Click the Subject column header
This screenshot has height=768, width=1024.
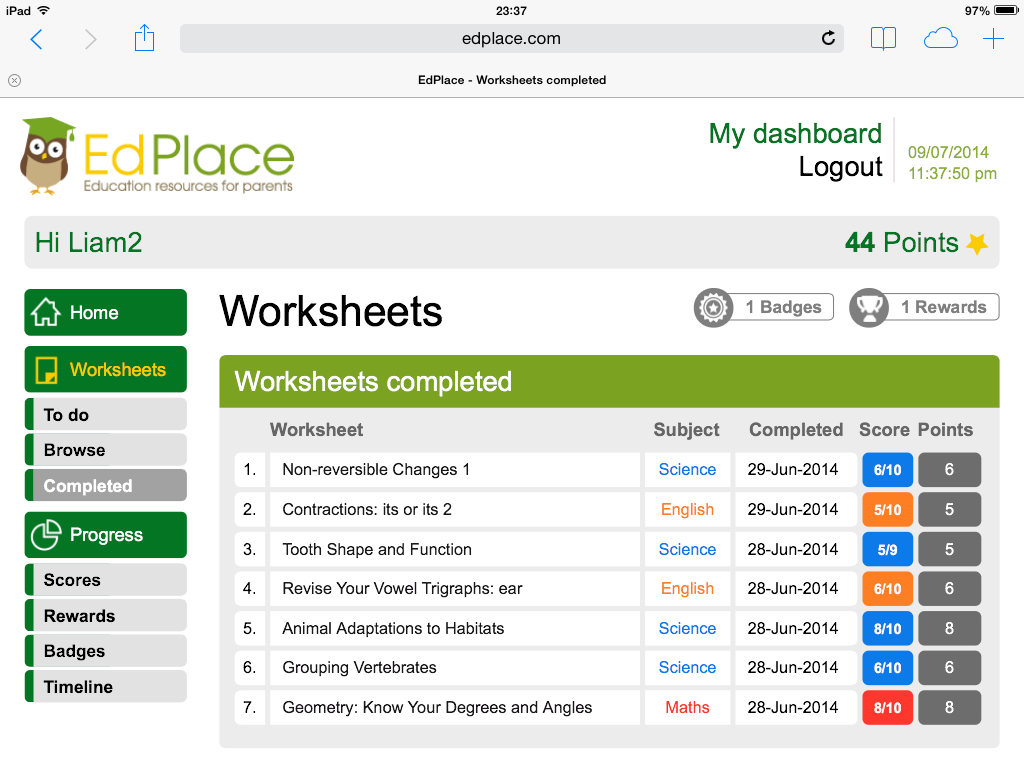pos(686,430)
